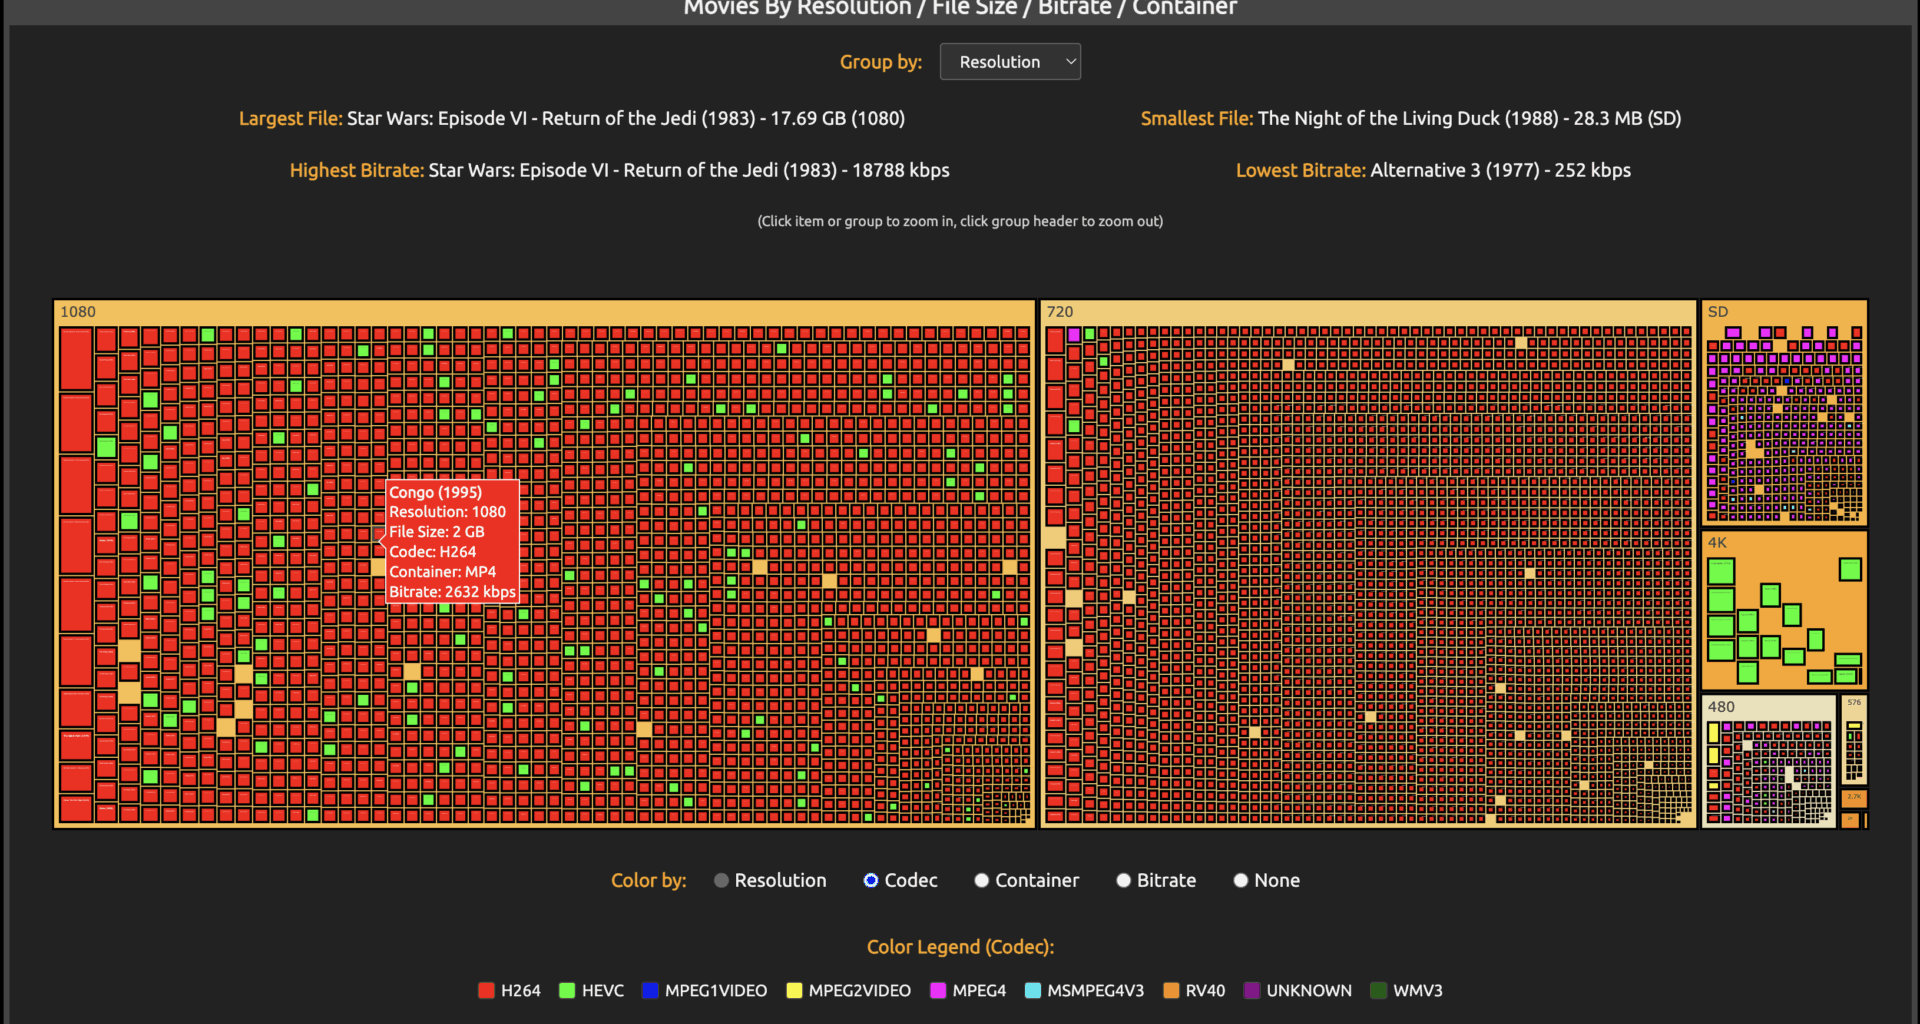Enable the Container color option
Image resolution: width=1920 pixels, height=1024 pixels.
(981, 880)
